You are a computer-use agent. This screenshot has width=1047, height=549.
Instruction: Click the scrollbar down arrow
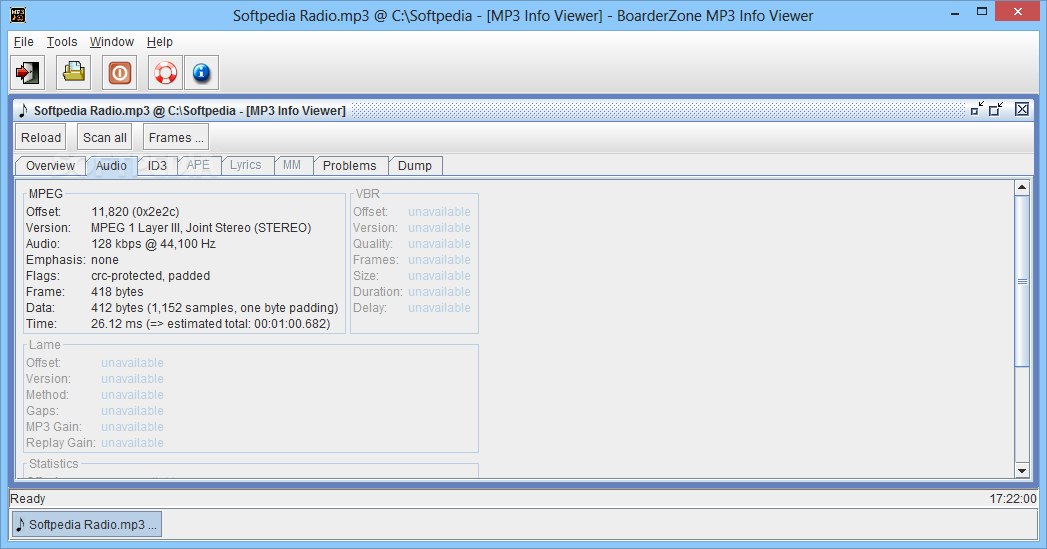pyautogui.click(x=1022, y=470)
